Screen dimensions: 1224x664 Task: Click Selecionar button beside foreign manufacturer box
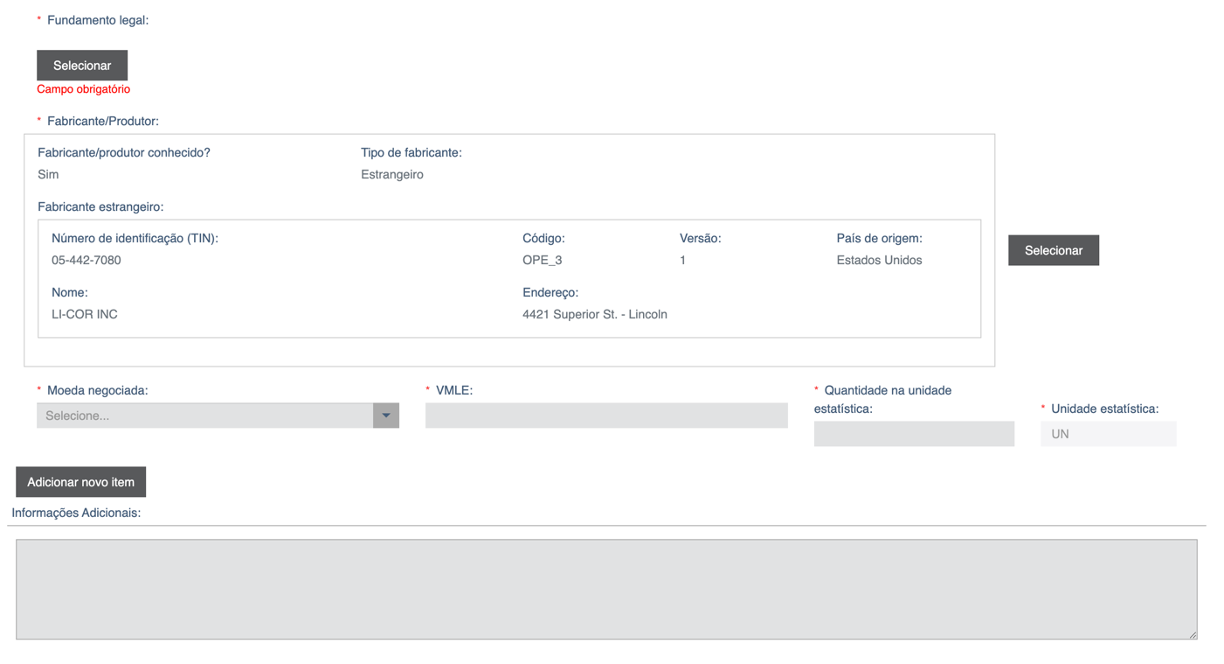point(1053,251)
